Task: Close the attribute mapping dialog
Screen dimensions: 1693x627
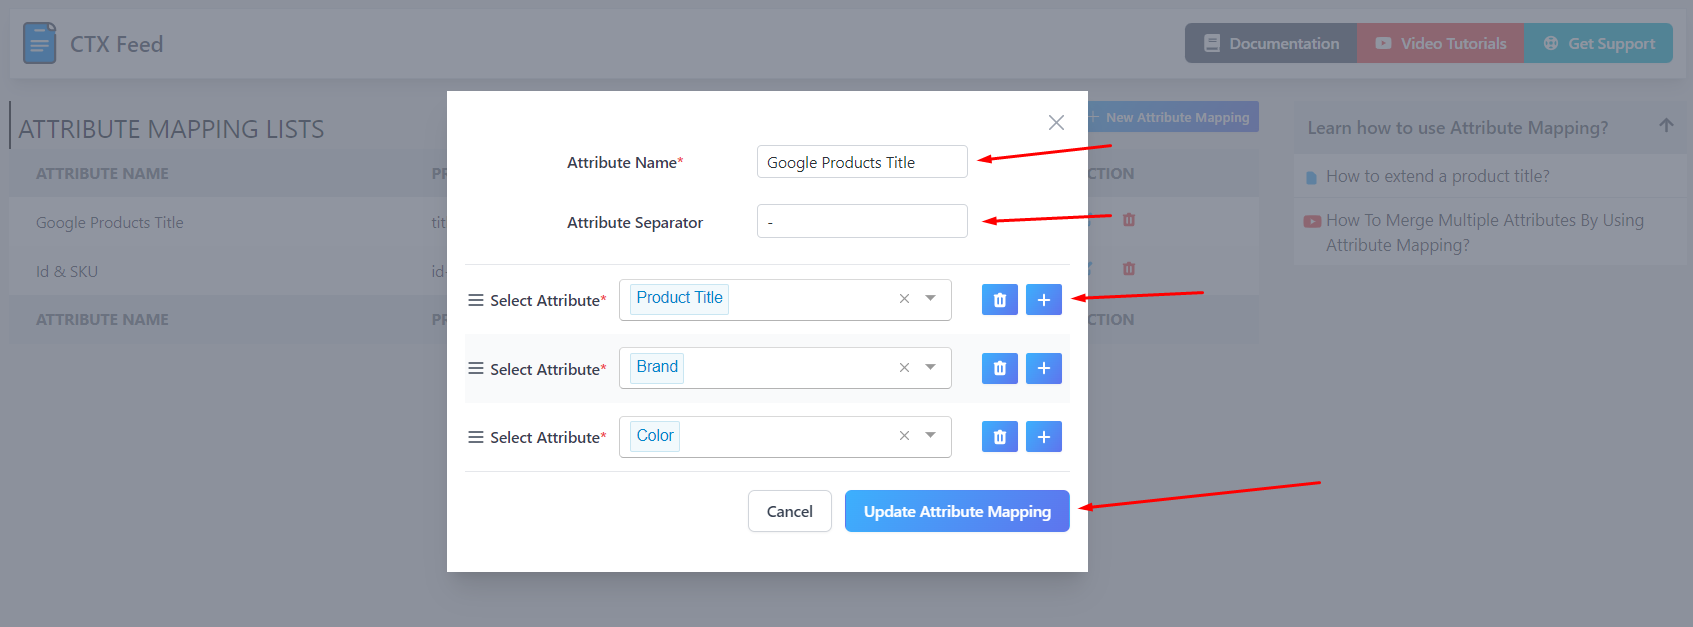Action: [1056, 122]
